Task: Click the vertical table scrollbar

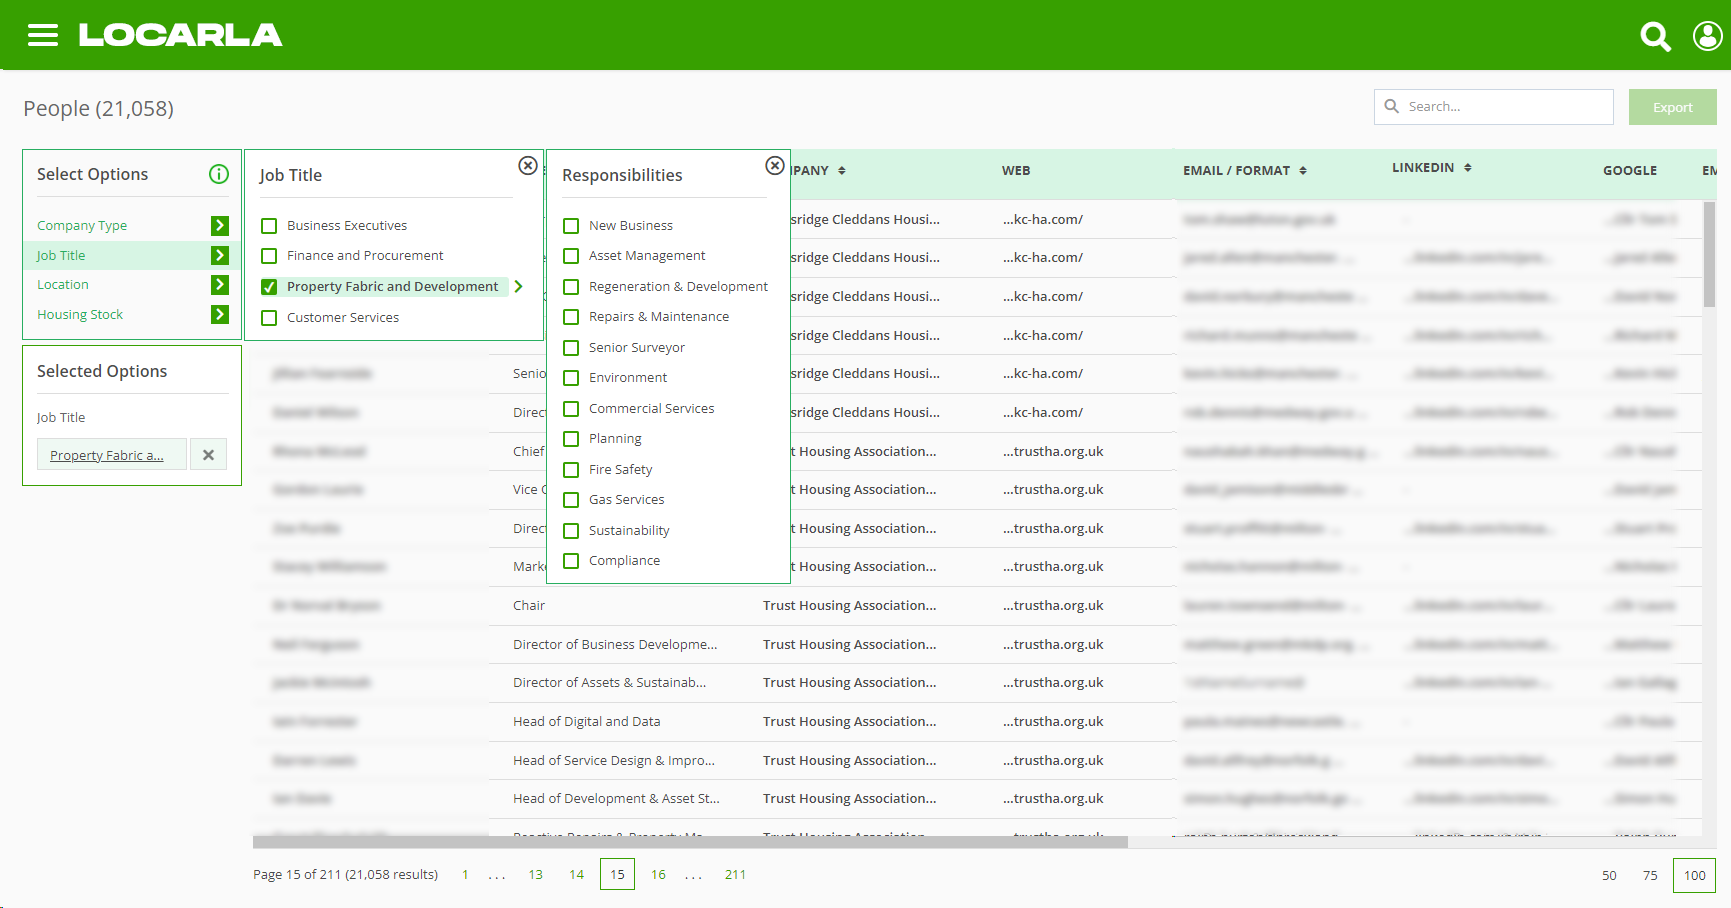Action: (x=1709, y=254)
